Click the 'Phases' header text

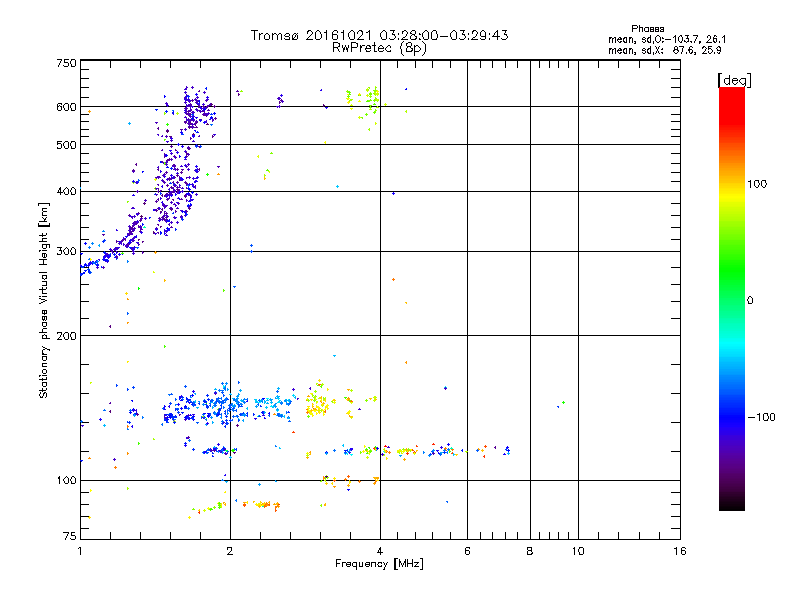tap(647, 29)
